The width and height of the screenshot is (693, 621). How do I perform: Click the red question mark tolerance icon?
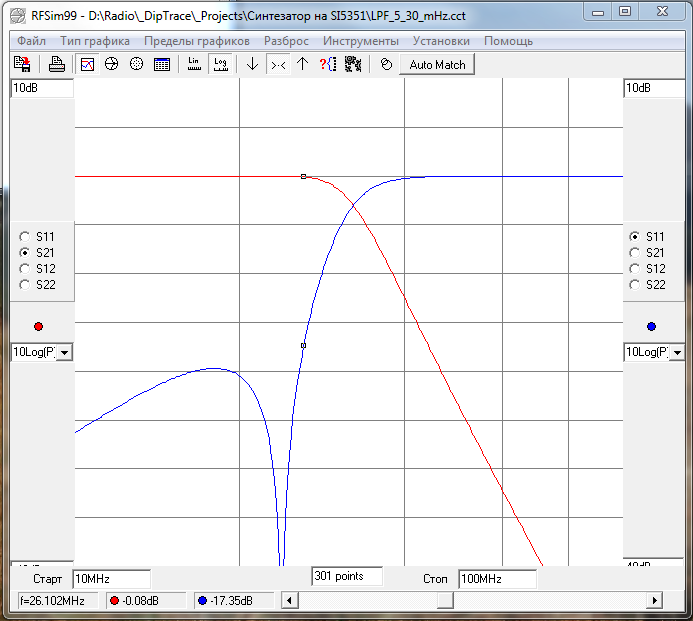[327, 65]
